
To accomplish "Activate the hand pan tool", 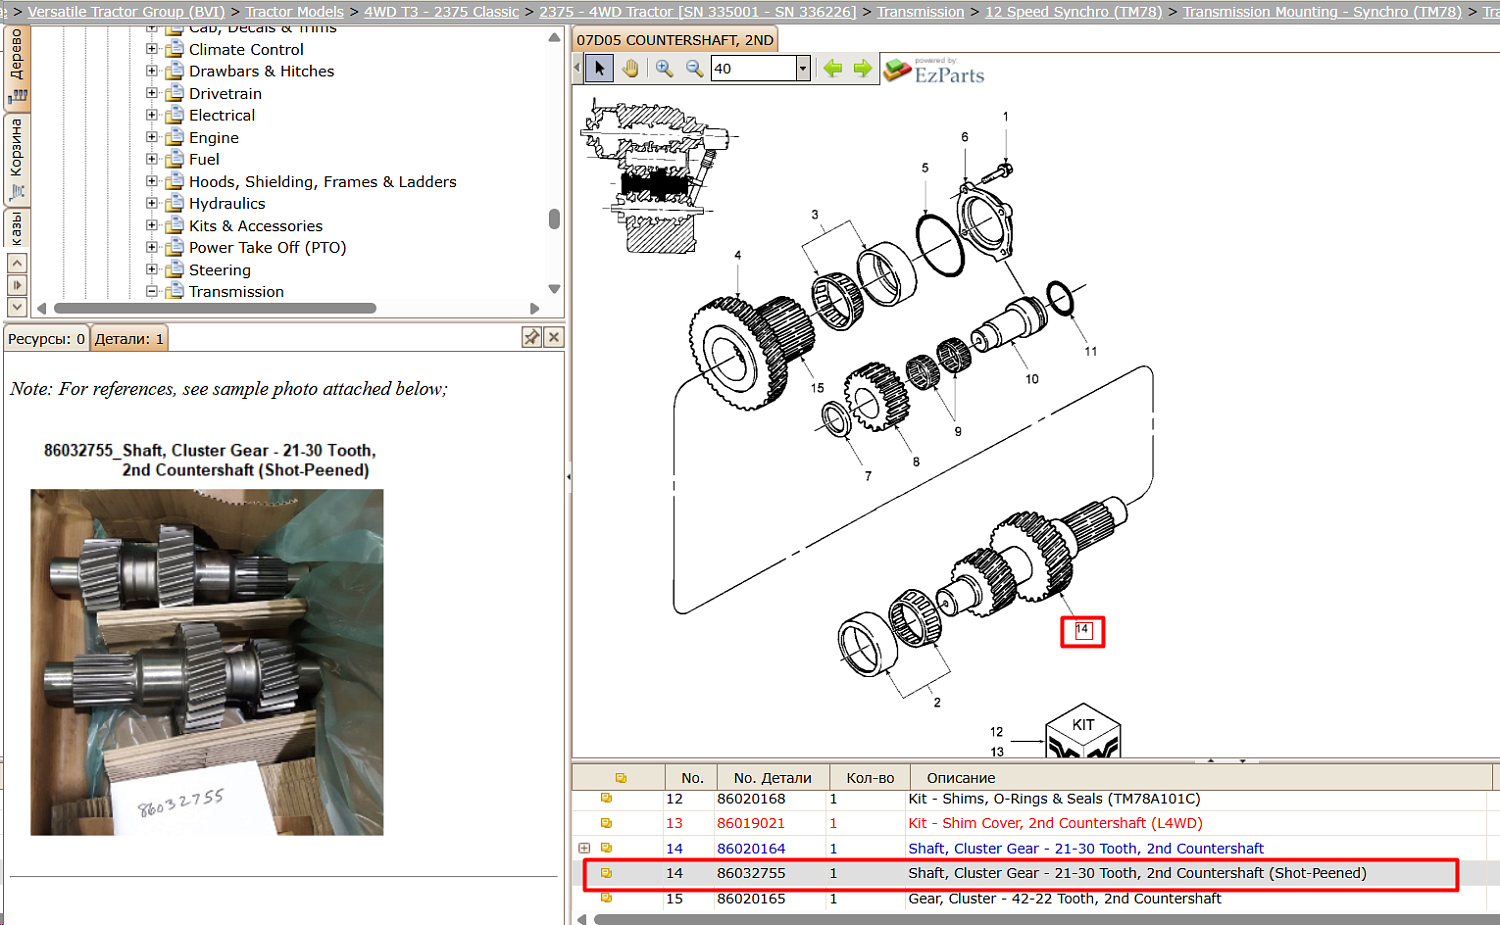I will (630, 68).
